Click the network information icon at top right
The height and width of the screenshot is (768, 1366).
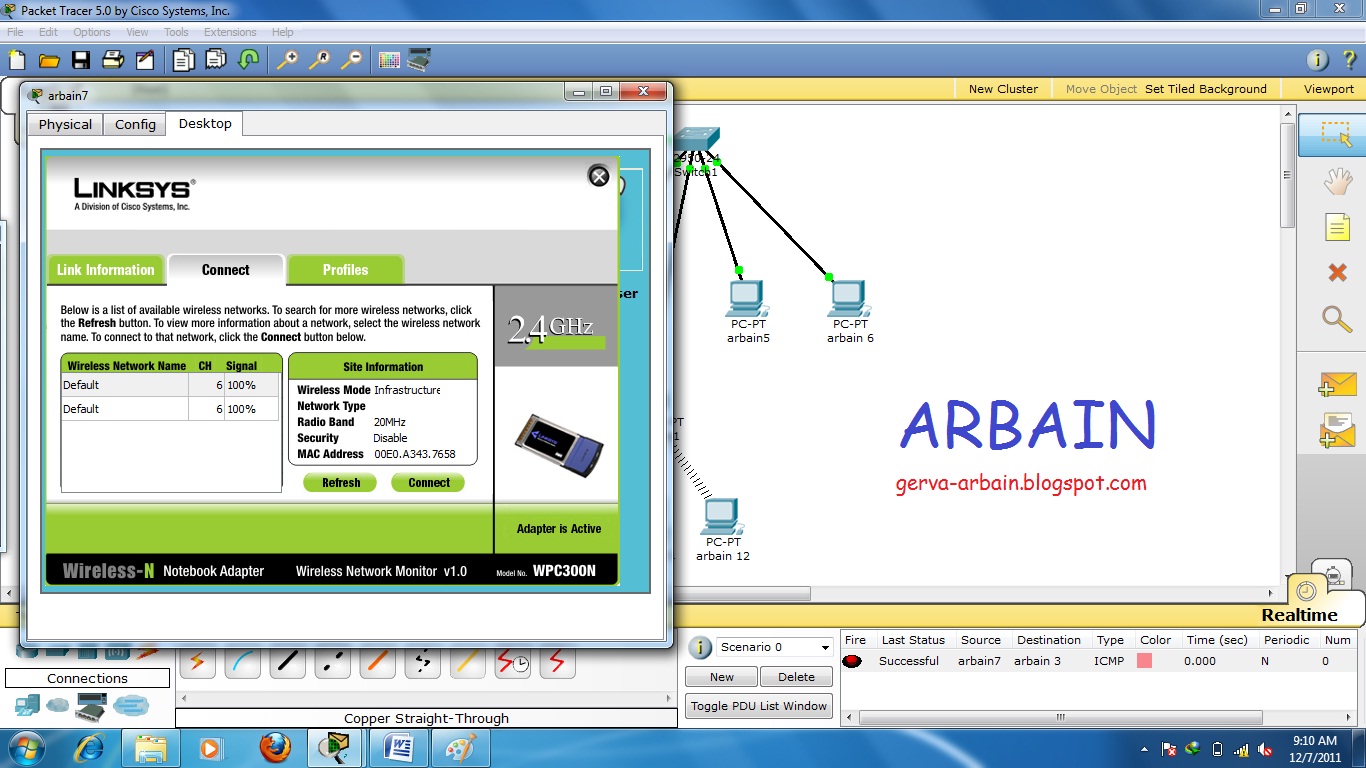click(1317, 60)
